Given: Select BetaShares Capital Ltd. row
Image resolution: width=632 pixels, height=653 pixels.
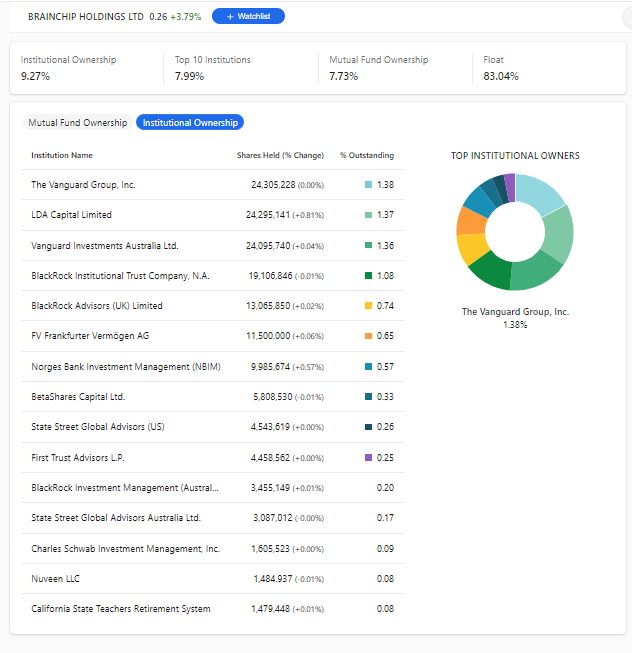Looking at the screenshot, I should [x=78, y=396].
